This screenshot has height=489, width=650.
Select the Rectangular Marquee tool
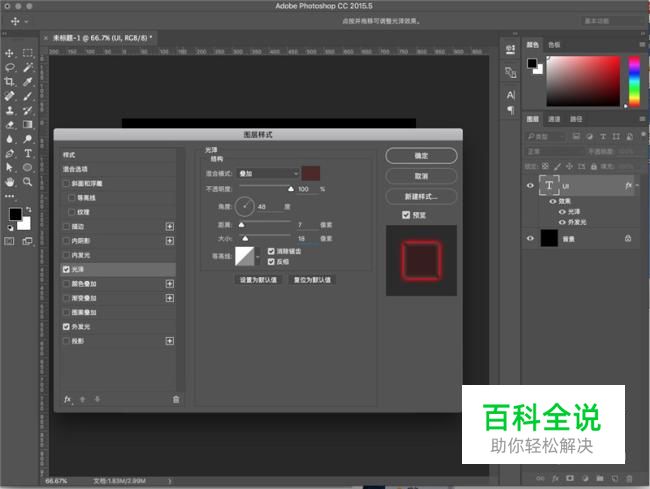pyautogui.click(x=27, y=53)
